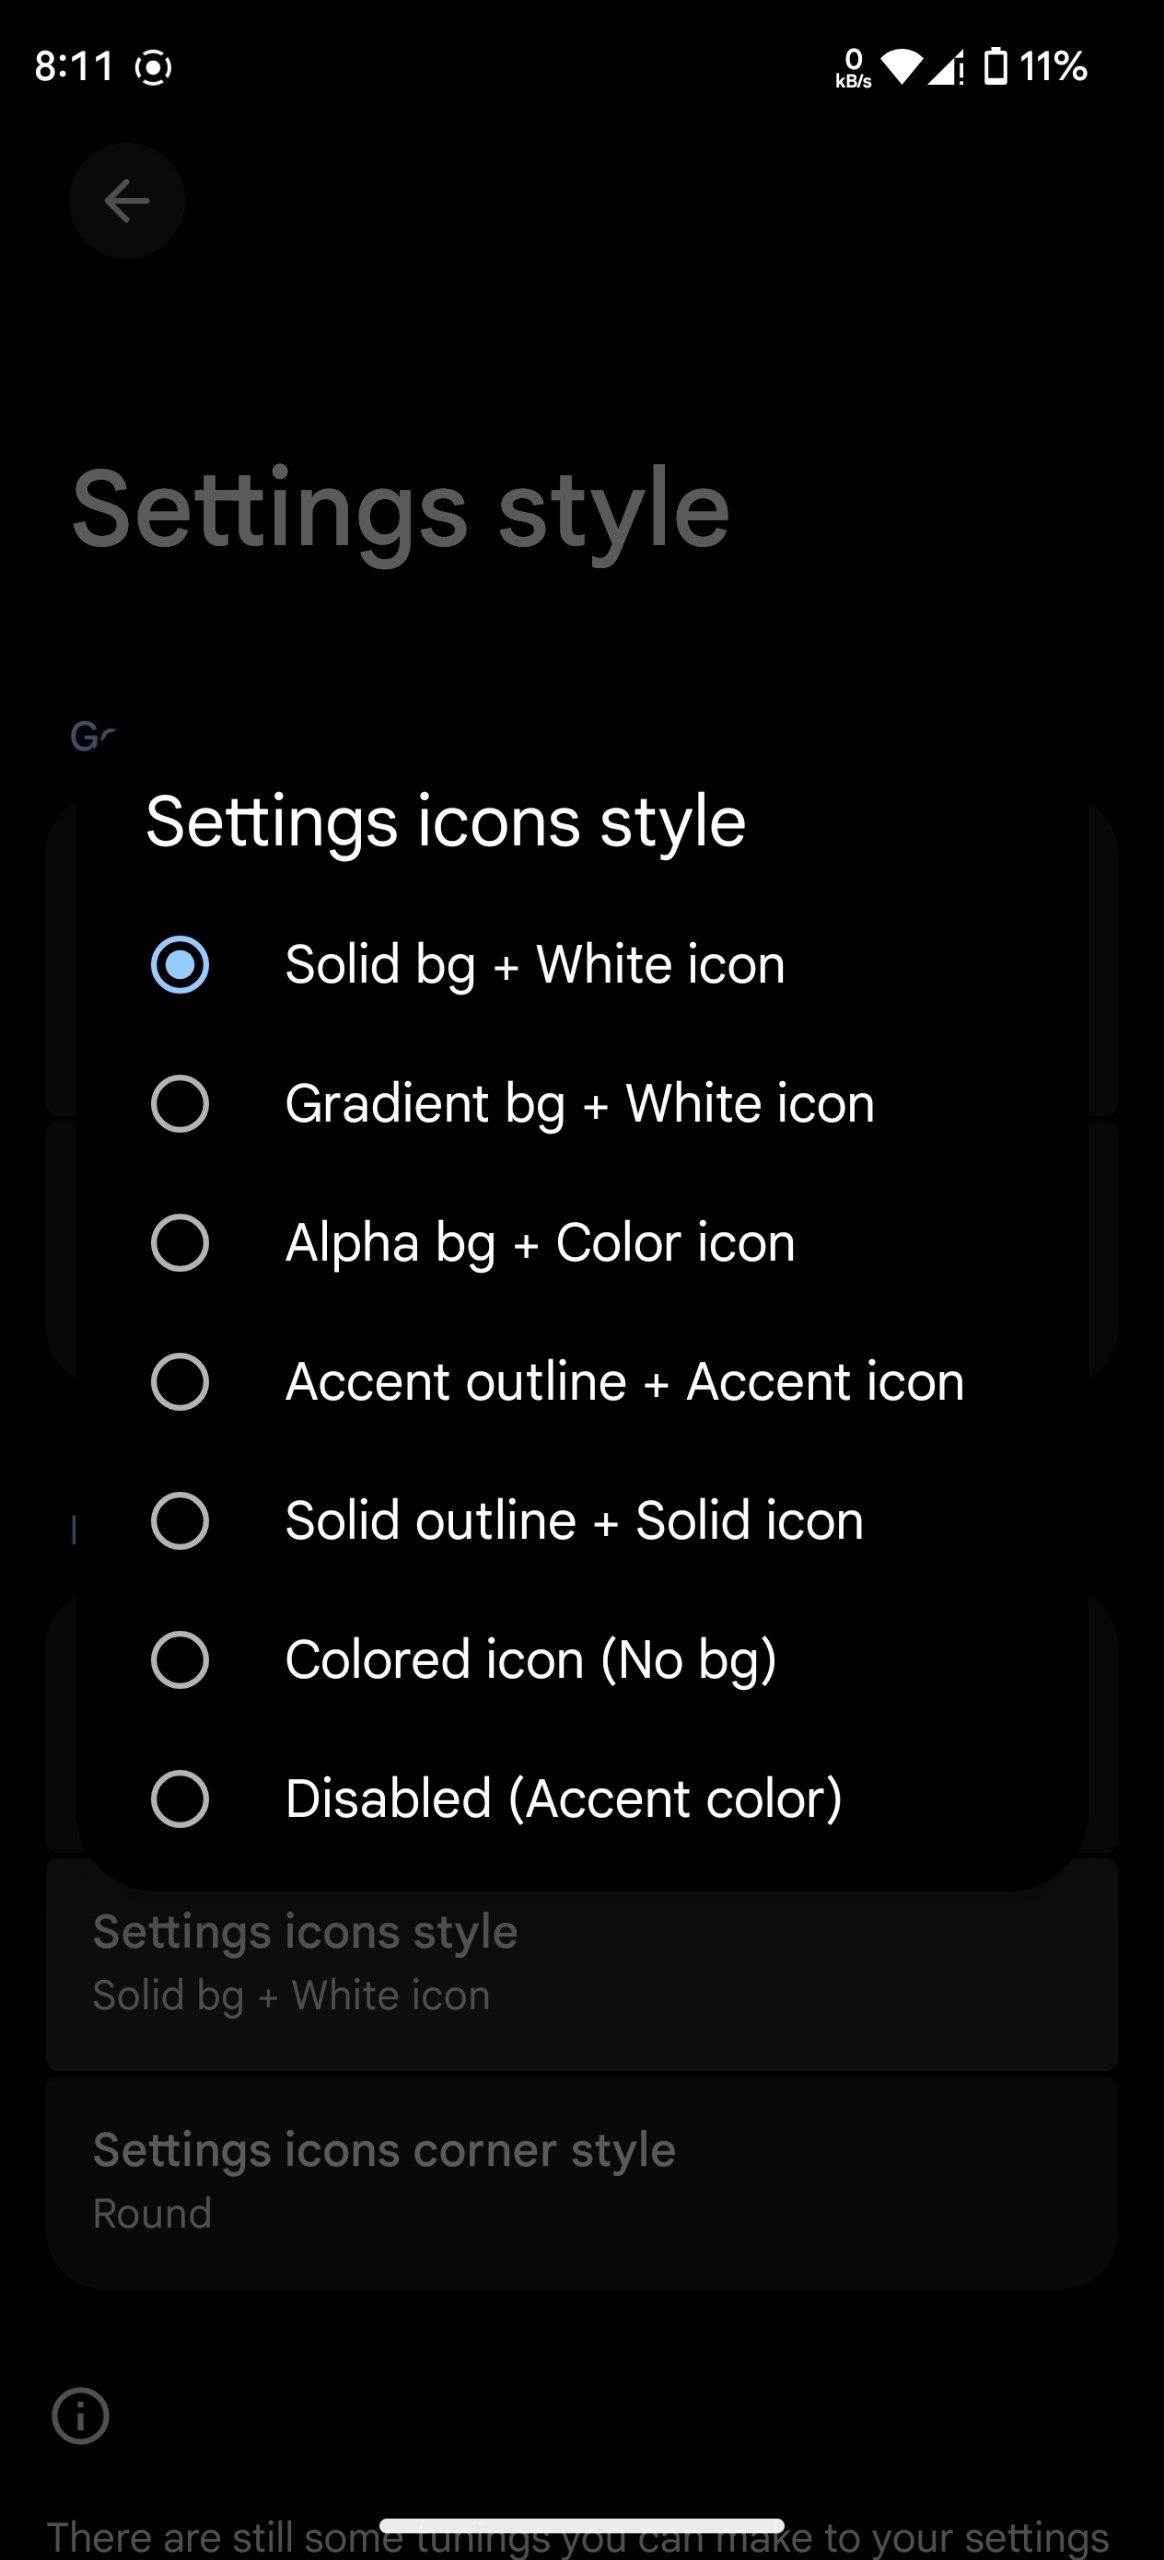
Task: Tap the mobile signal strength icon
Action: tap(945, 68)
